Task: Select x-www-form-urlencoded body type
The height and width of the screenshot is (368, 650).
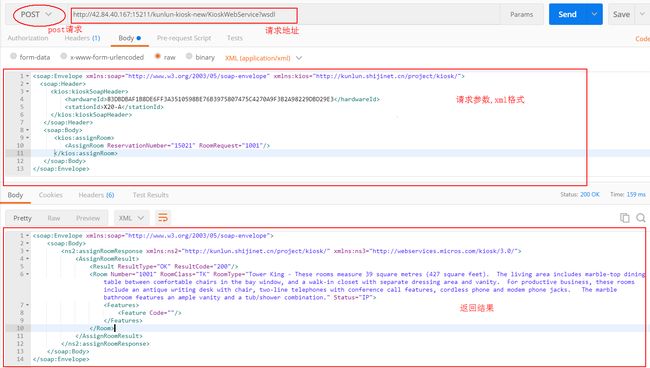Action: click(x=102, y=57)
